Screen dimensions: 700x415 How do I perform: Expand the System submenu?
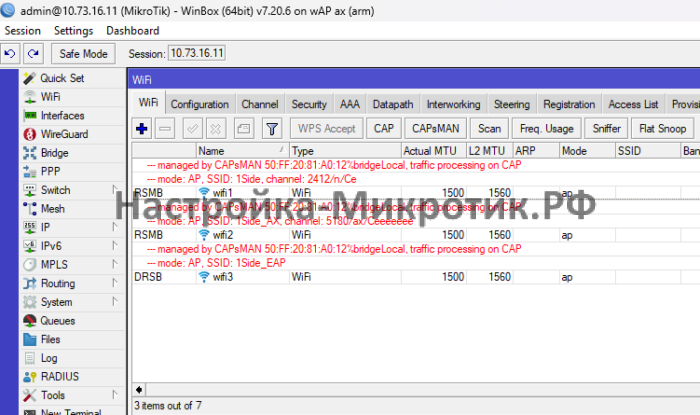115,302
